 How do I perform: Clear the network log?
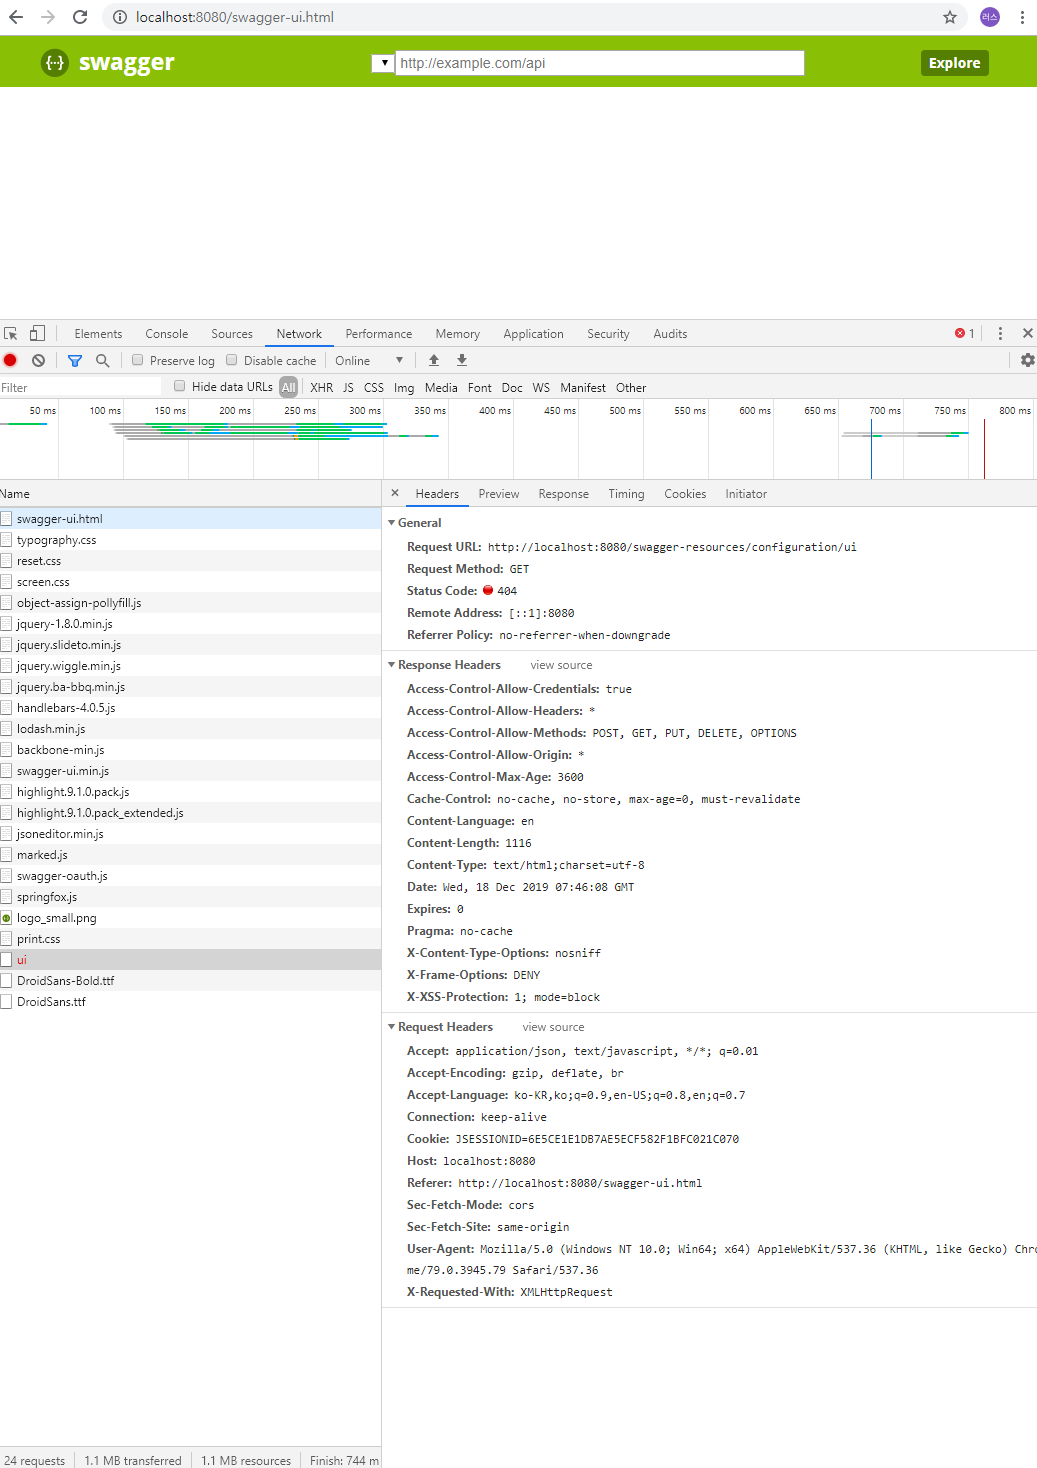[x=38, y=360]
